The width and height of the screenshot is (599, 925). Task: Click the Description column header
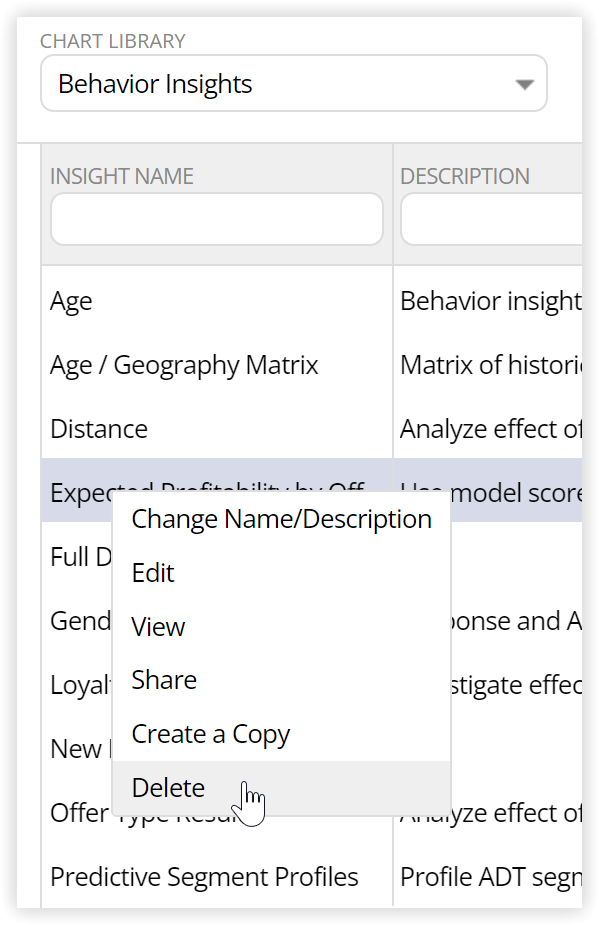(x=465, y=176)
